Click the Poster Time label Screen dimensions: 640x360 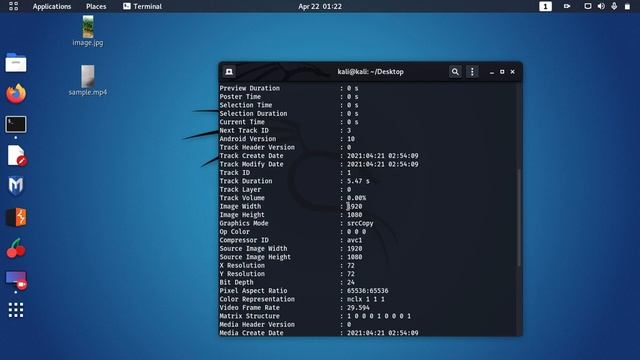(x=240, y=97)
